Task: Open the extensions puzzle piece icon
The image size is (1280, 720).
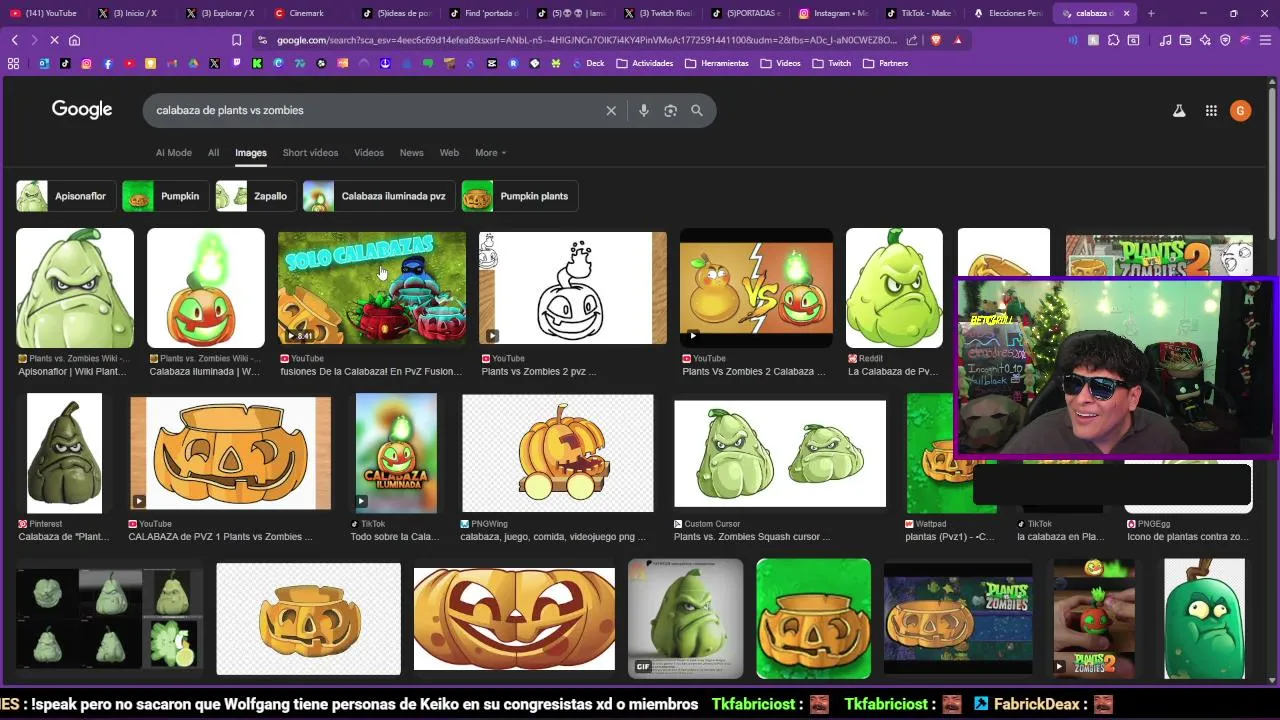Action: pyautogui.click(x=1113, y=40)
